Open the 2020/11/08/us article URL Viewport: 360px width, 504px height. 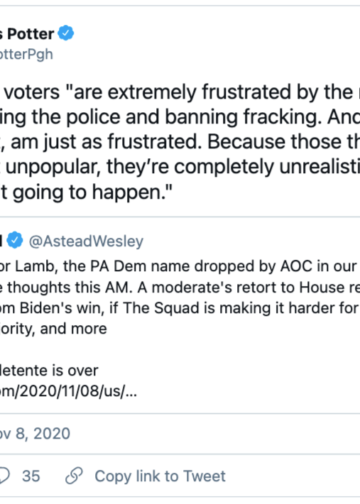68,391
